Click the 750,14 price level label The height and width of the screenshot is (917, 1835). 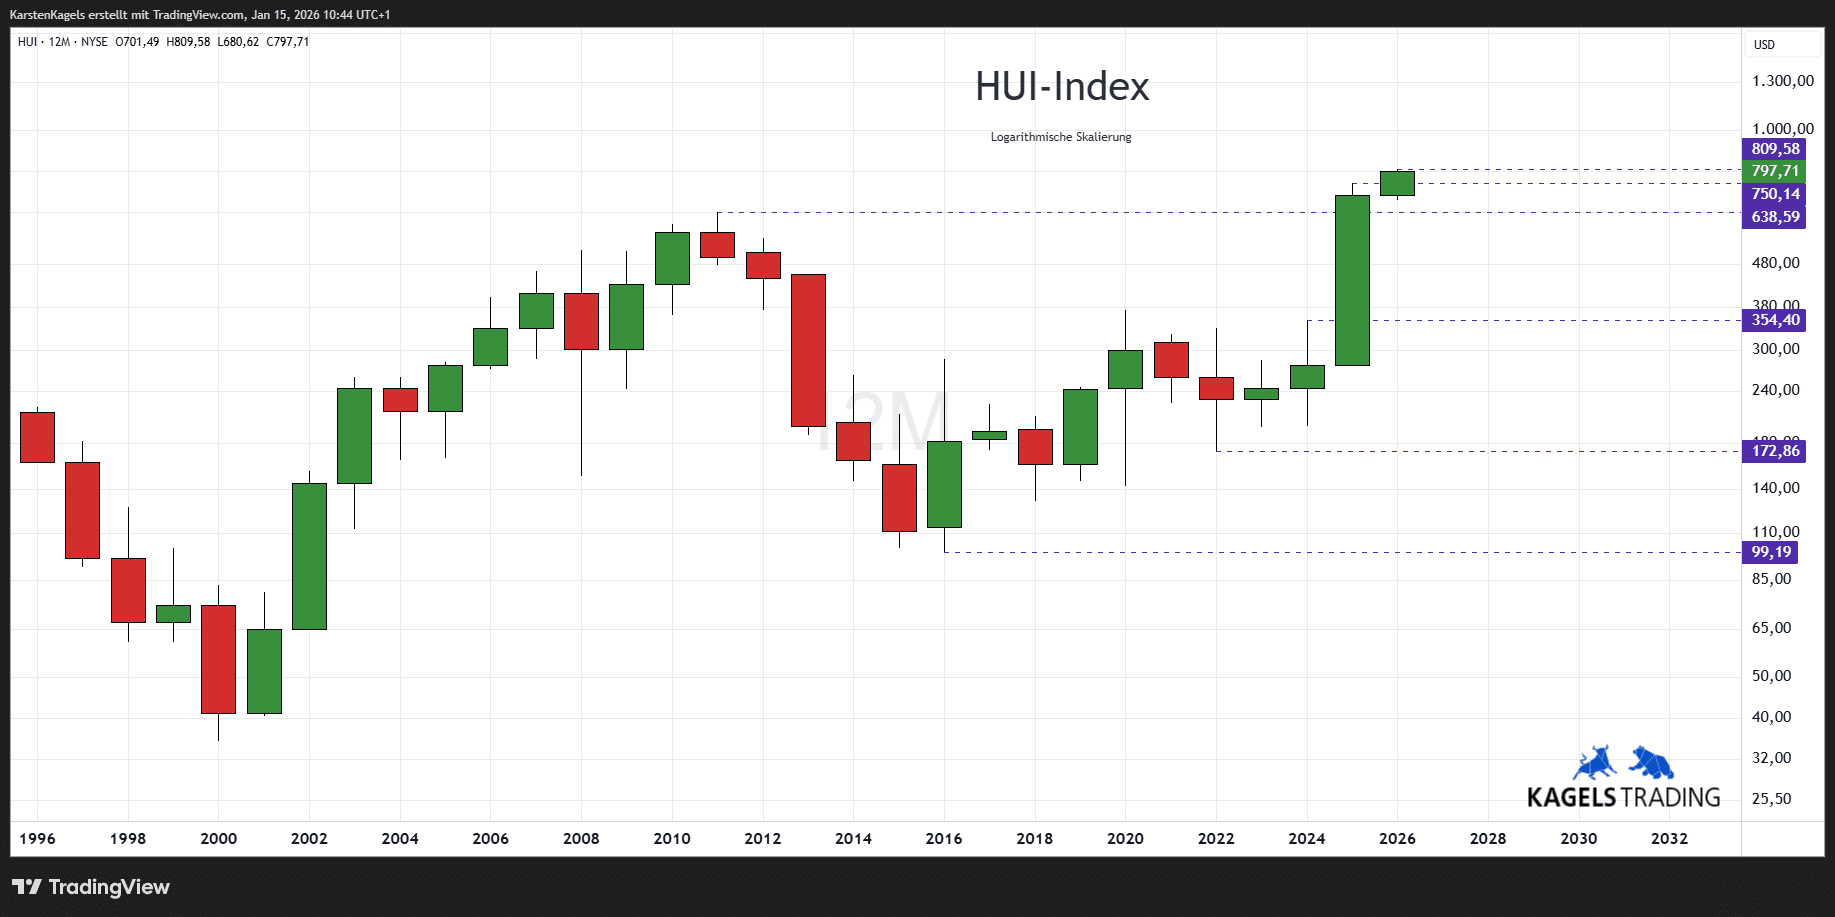click(1775, 194)
